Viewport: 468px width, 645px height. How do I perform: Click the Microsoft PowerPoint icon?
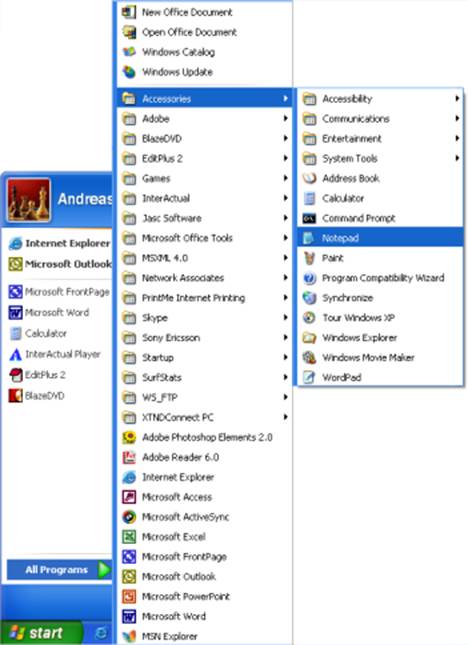129,596
